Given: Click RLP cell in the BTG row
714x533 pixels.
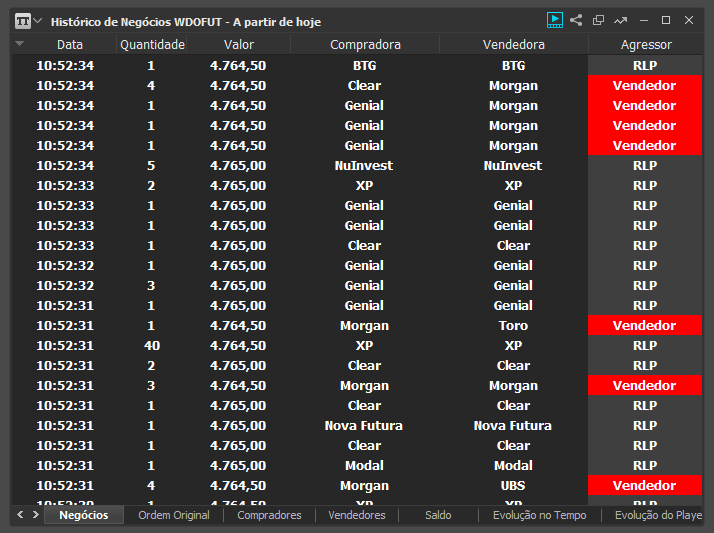Looking at the screenshot, I should (x=645, y=66).
